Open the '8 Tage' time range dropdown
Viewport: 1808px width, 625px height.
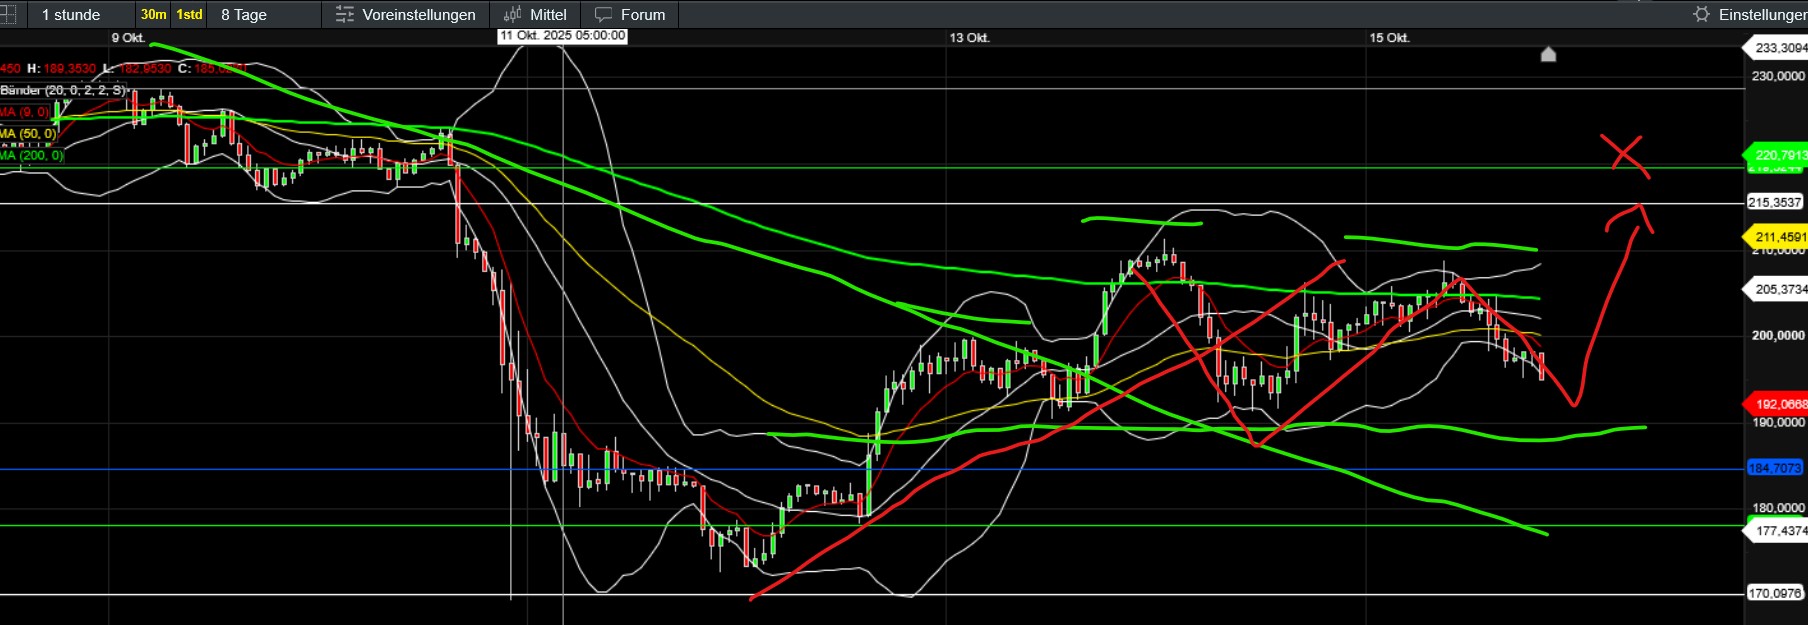(x=244, y=15)
